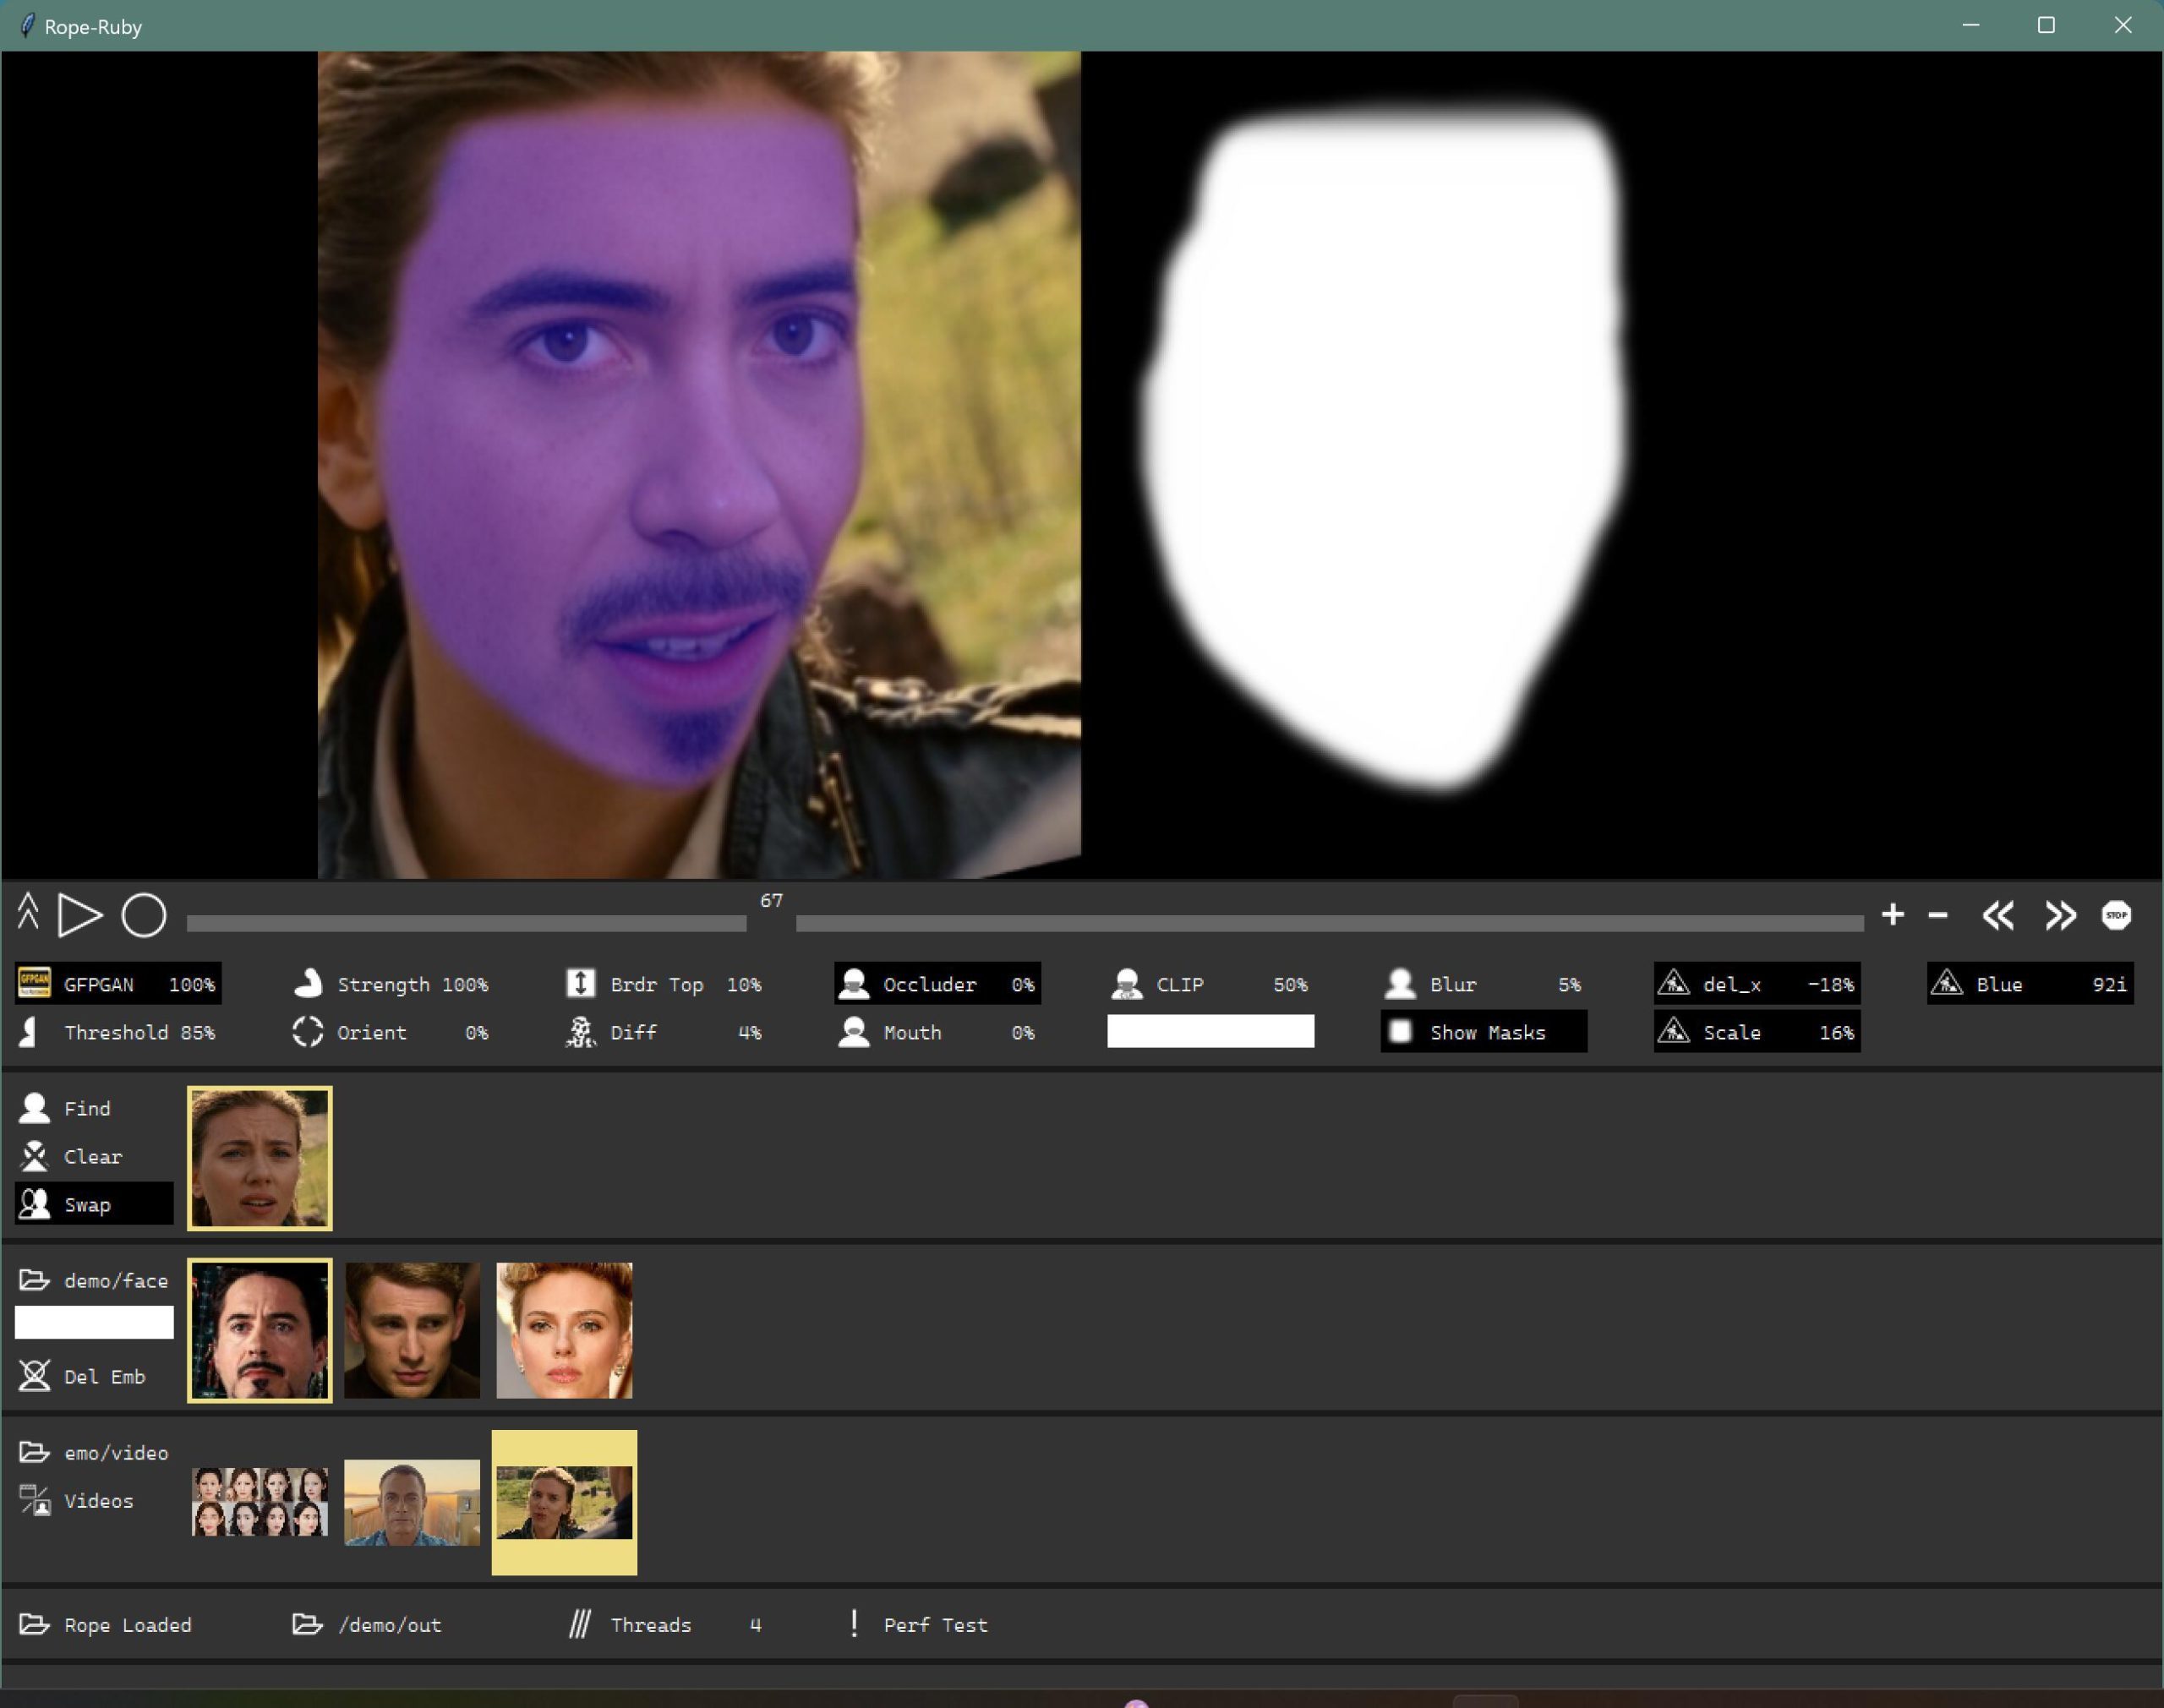Open the /demo/out output folder
The width and height of the screenshot is (2164, 1708).
(366, 1624)
